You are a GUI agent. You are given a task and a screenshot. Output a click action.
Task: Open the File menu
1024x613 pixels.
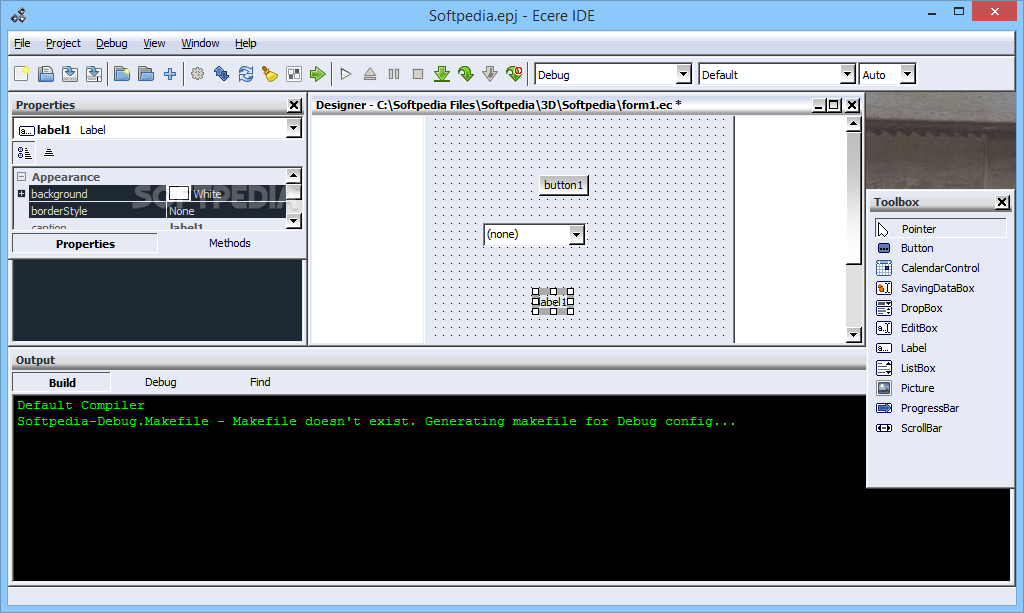click(22, 43)
